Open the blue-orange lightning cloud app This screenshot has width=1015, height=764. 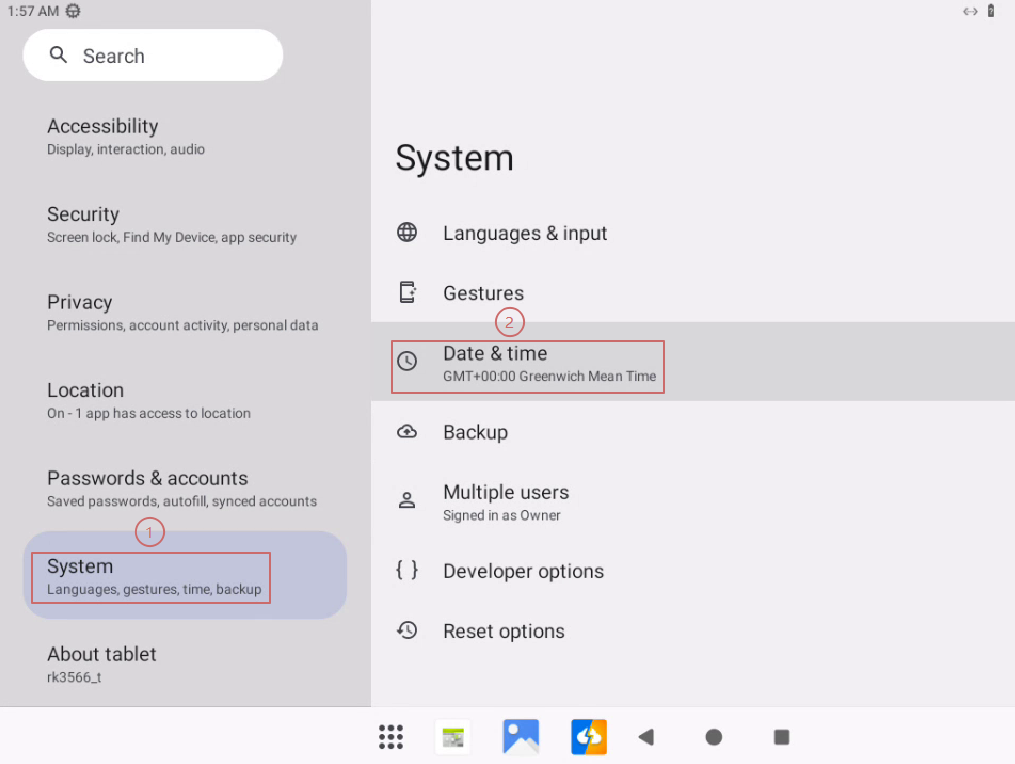[x=589, y=737]
